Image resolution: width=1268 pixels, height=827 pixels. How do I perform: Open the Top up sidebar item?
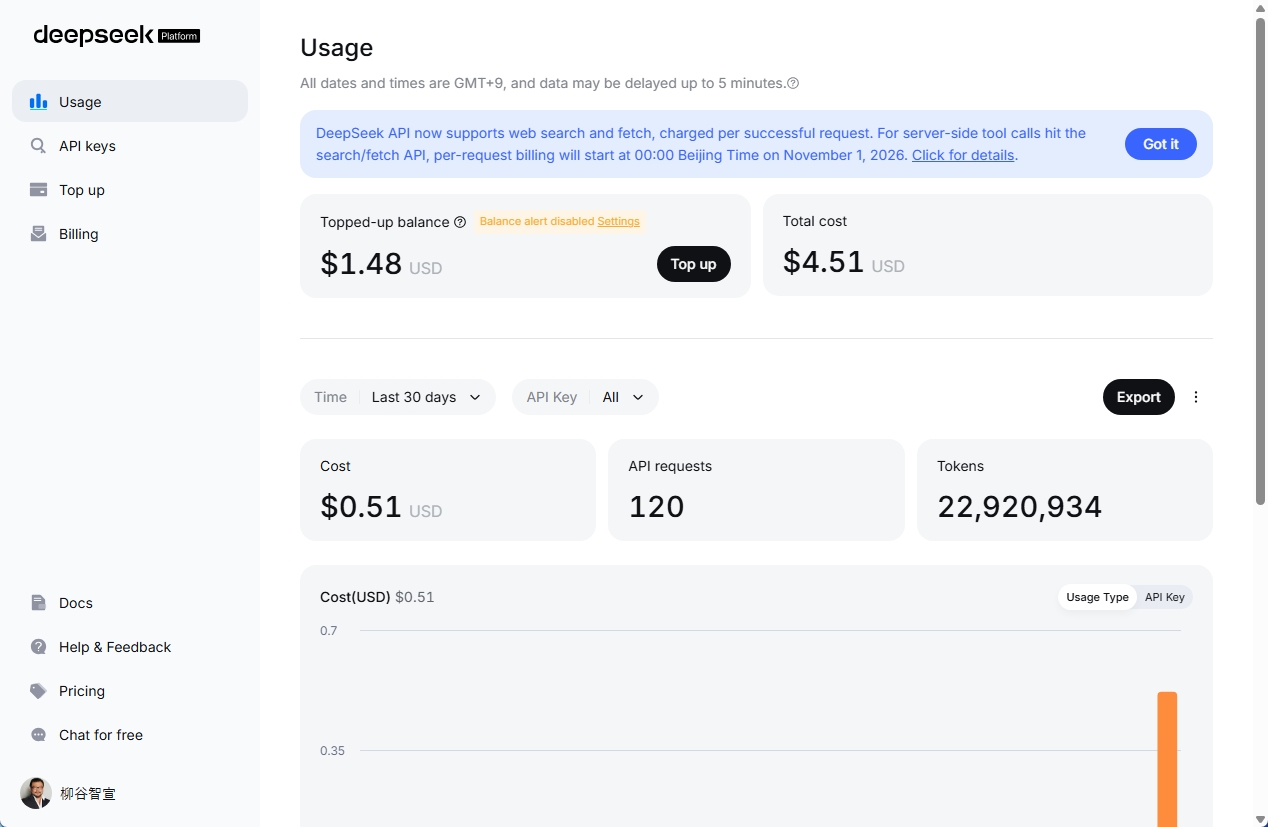click(130, 190)
